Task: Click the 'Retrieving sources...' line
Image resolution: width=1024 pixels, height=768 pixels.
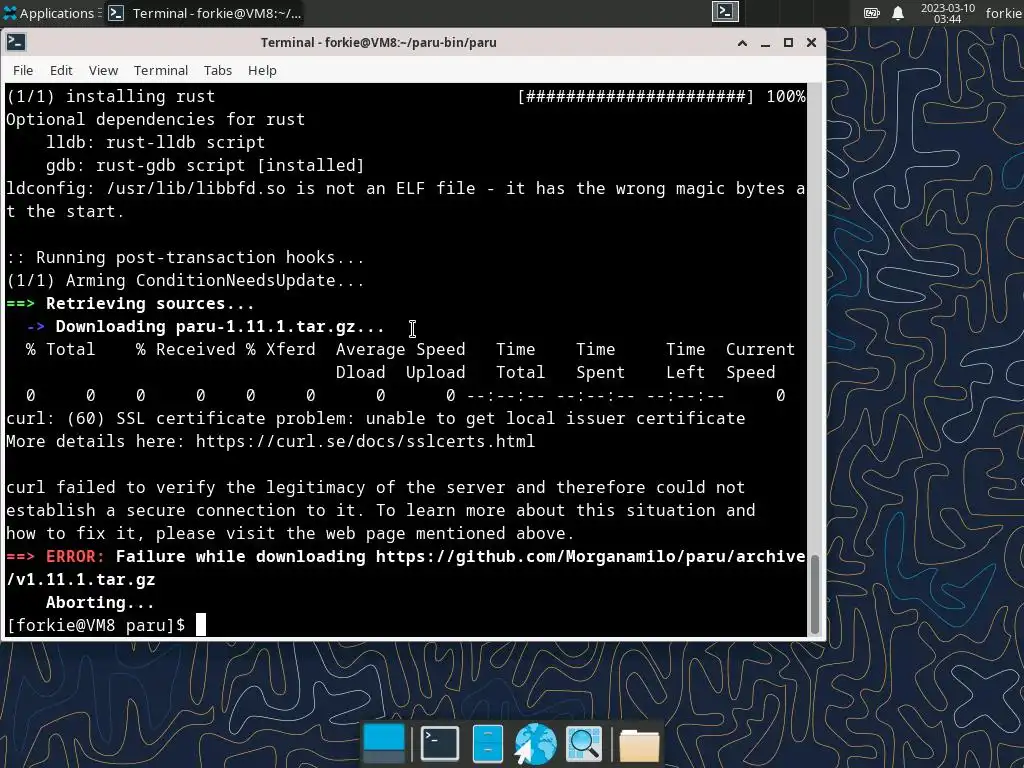Action: coord(130,304)
